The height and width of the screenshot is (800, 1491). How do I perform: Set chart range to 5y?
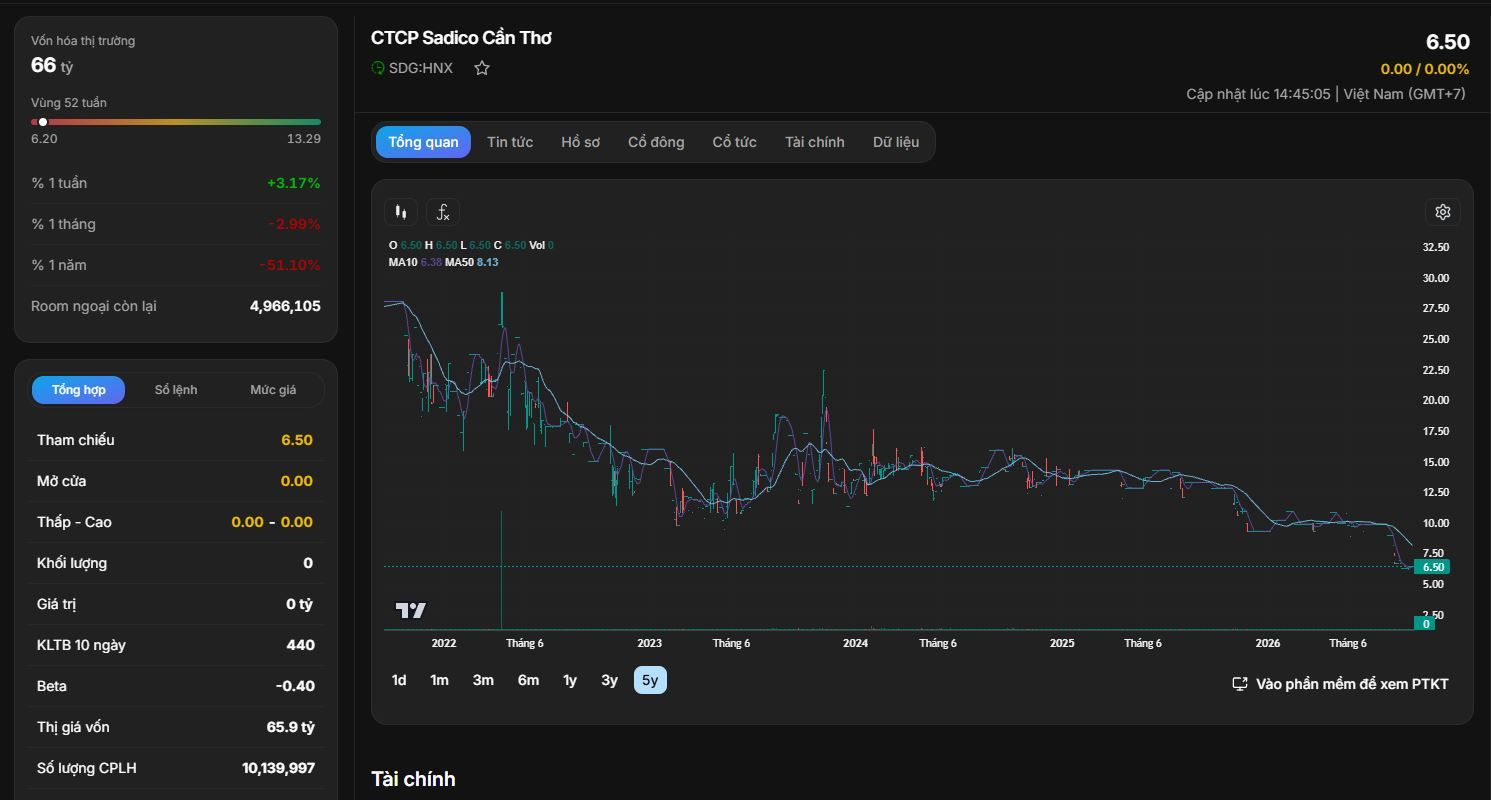(650, 680)
